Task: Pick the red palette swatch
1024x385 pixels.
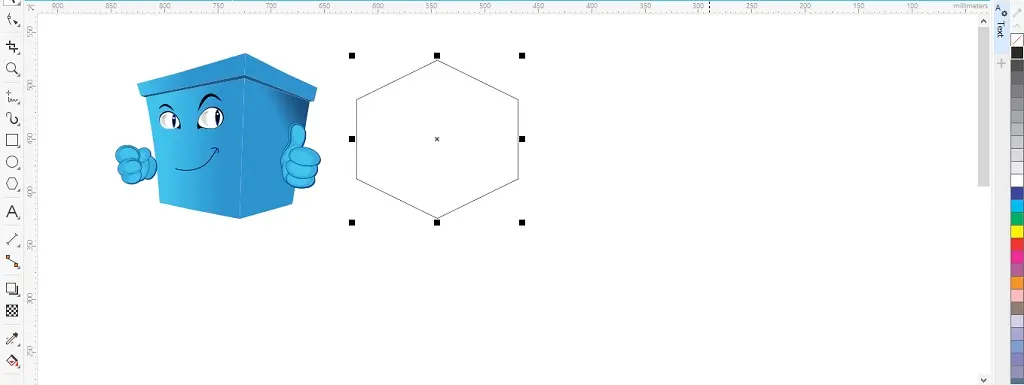Action: point(1017,244)
